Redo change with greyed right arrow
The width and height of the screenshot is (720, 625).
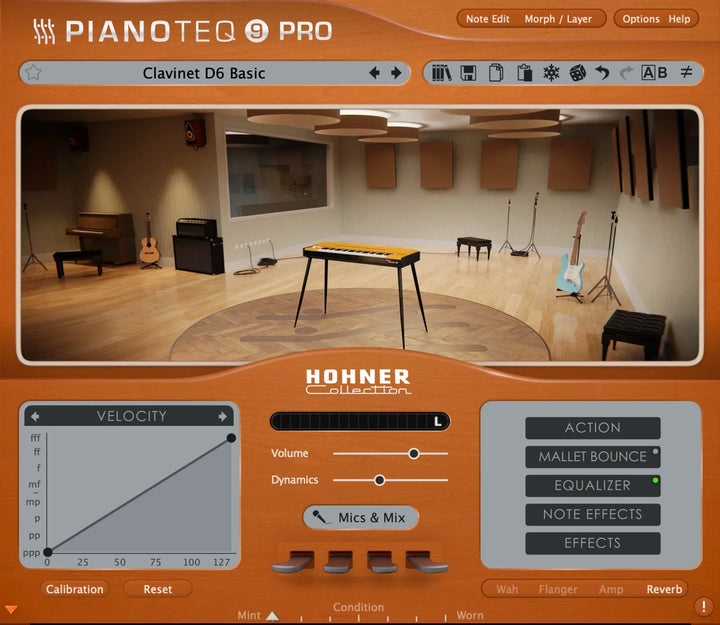[x=626, y=73]
